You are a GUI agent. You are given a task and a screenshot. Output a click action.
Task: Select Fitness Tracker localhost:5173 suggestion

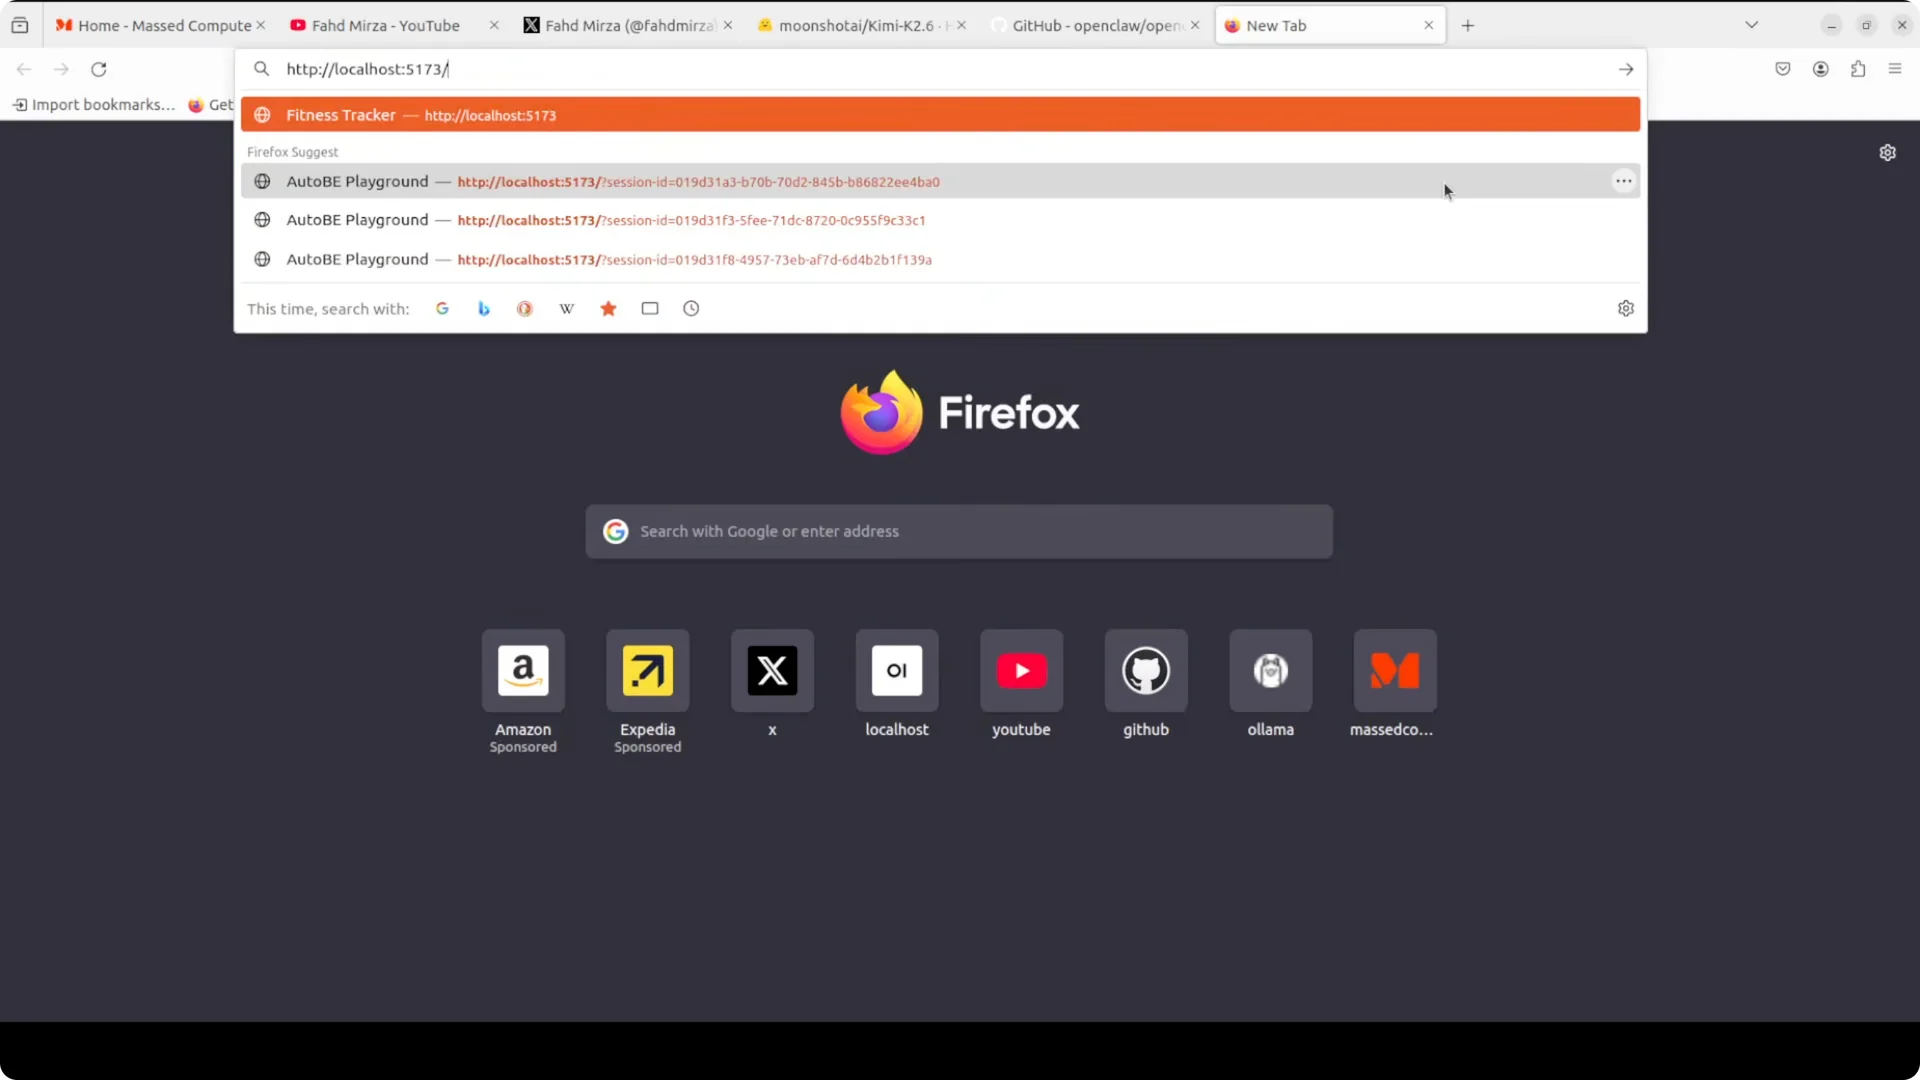(x=940, y=115)
